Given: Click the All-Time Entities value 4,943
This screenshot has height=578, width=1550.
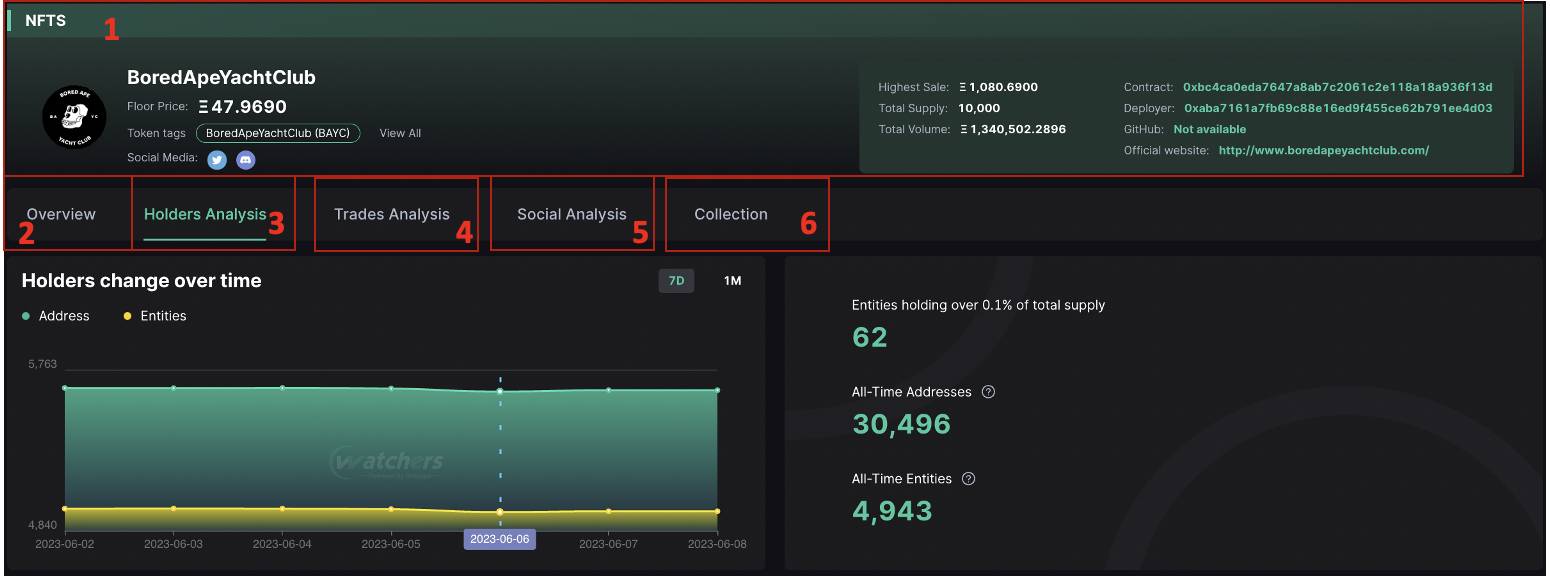Looking at the screenshot, I should click(892, 510).
